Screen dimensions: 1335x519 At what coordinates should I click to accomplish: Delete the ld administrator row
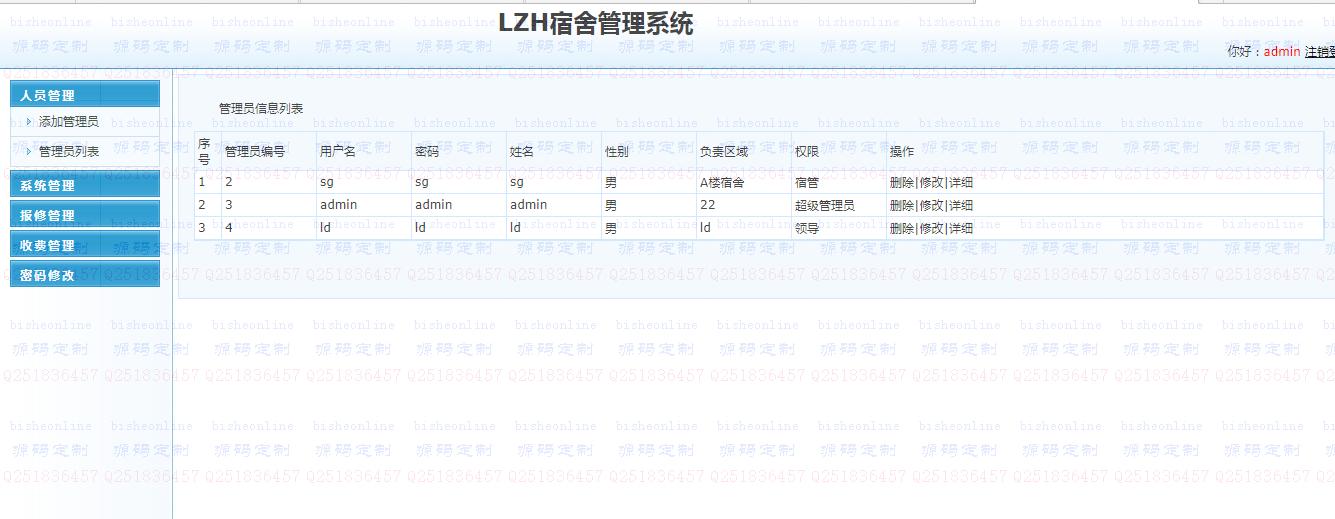[x=902, y=228]
